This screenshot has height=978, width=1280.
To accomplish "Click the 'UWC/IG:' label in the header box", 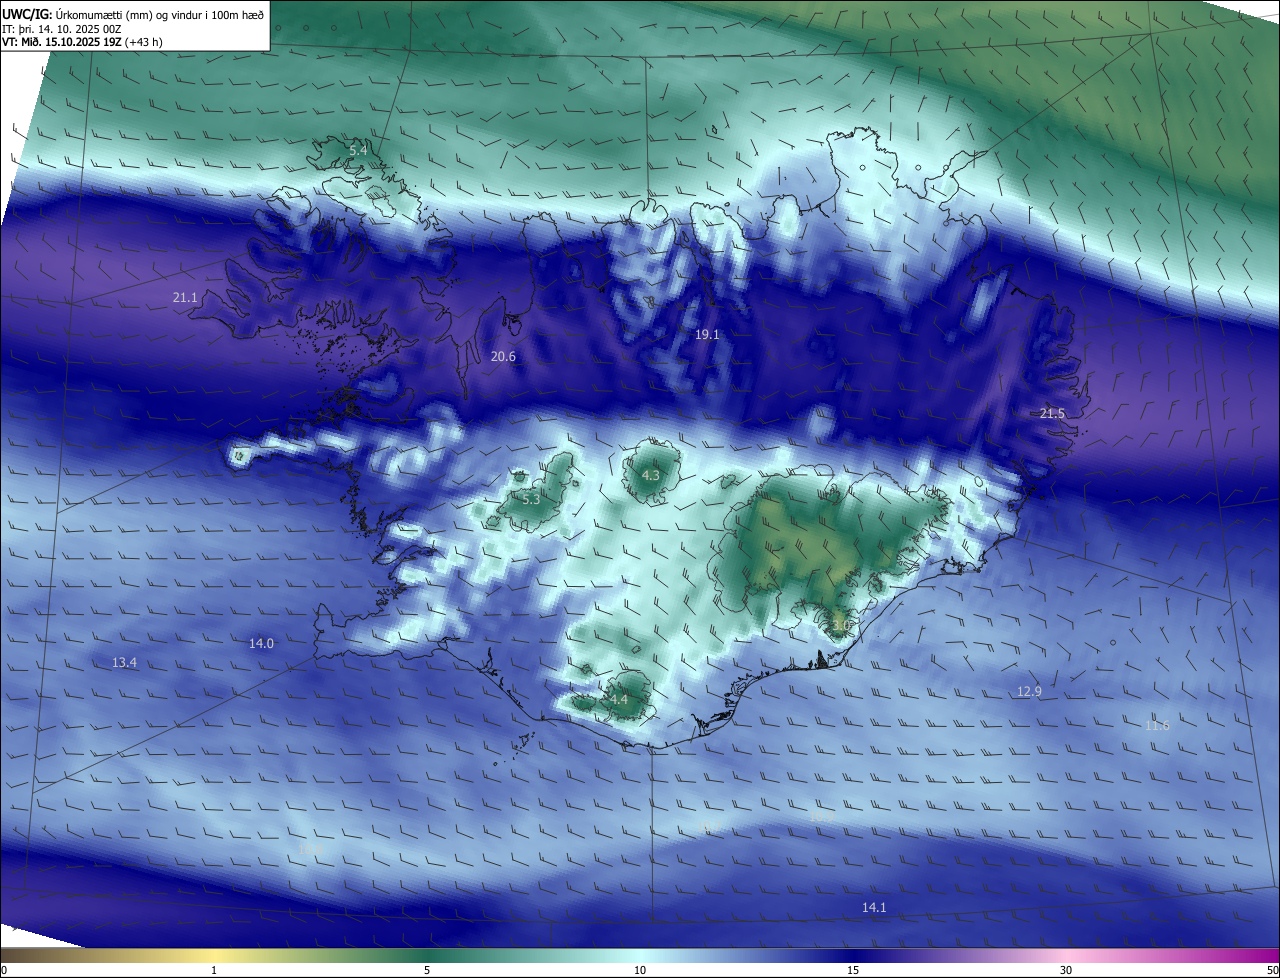I will coord(26,15).
